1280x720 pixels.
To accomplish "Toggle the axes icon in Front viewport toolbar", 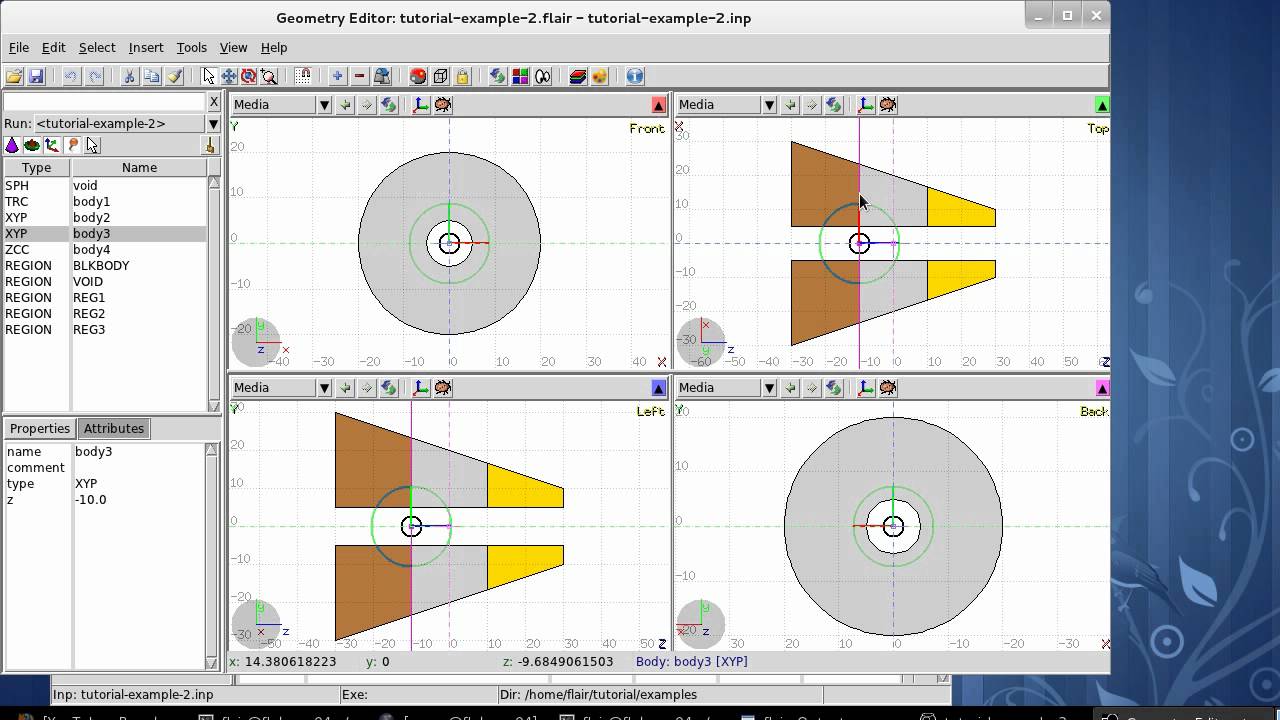I will (x=421, y=105).
